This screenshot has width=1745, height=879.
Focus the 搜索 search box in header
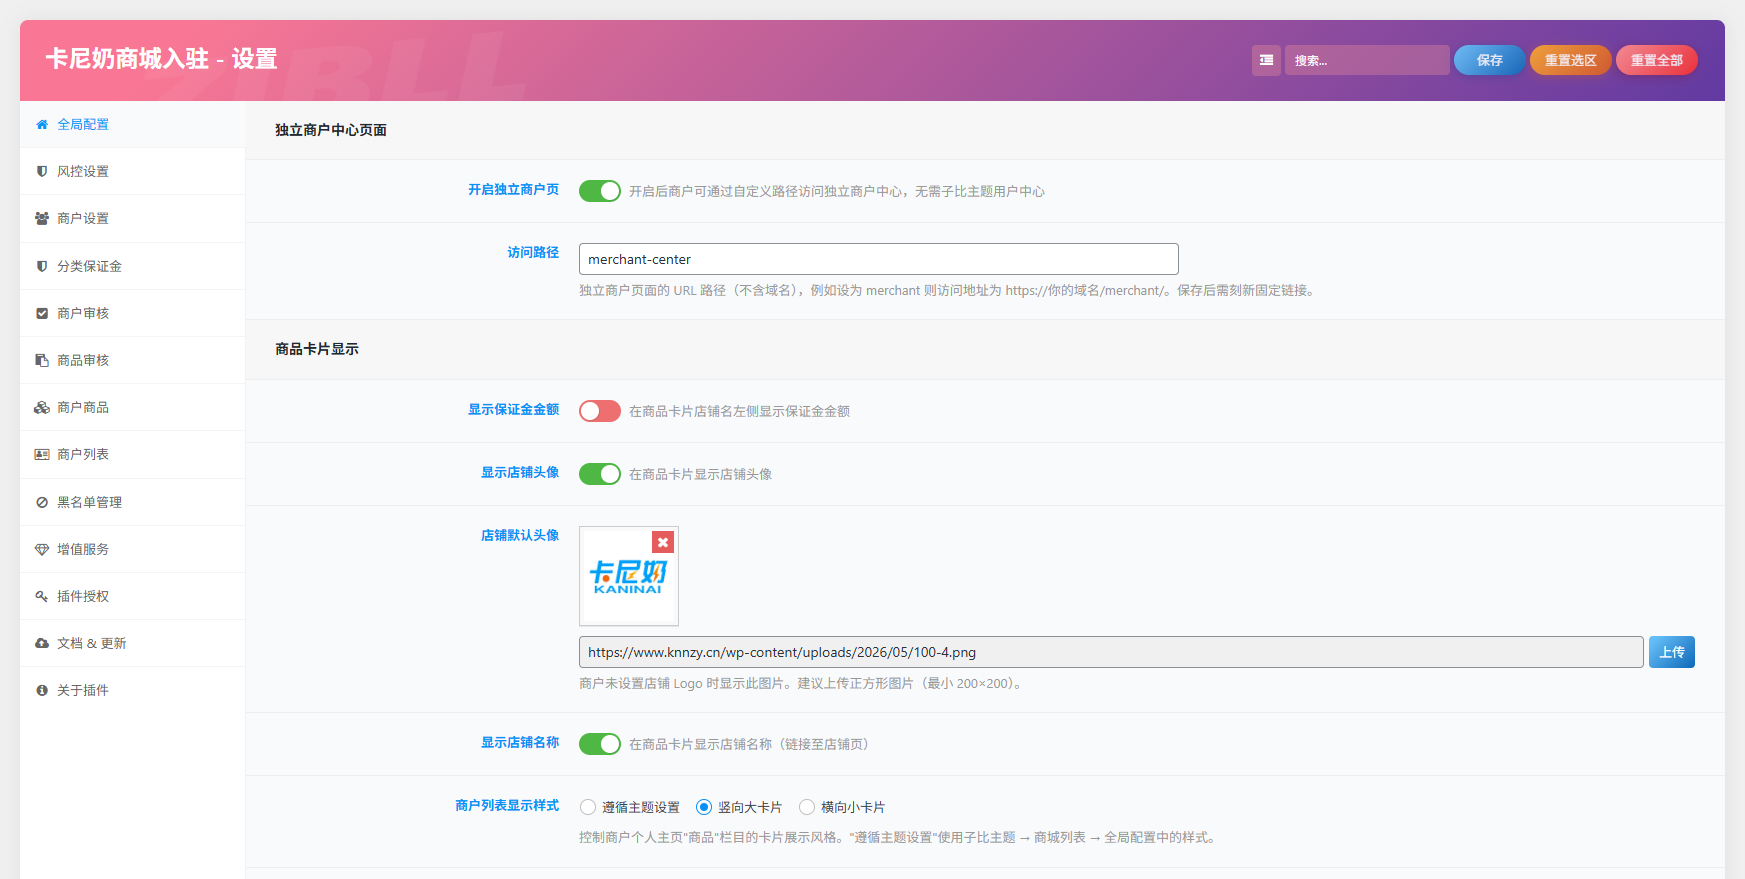[1367, 60]
